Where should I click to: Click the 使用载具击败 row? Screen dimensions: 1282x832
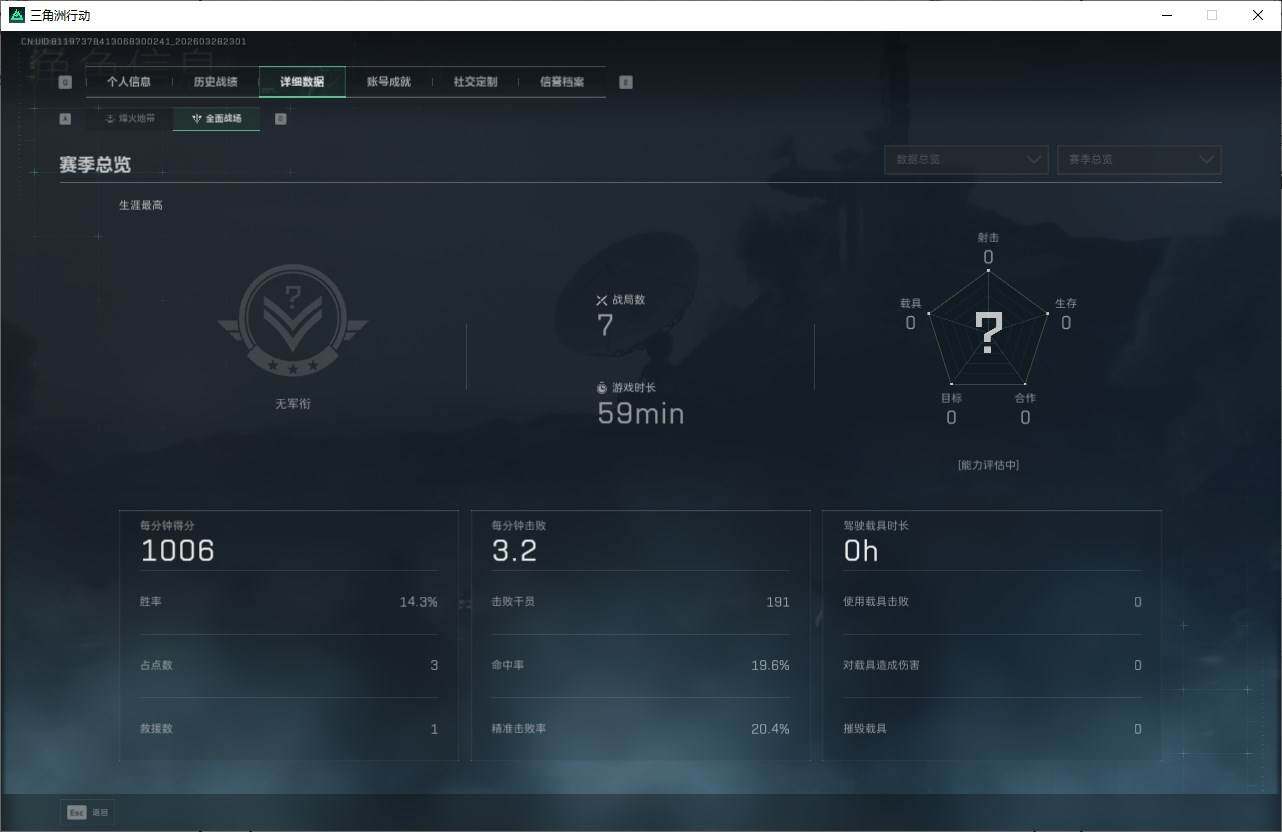click(992, 602)
